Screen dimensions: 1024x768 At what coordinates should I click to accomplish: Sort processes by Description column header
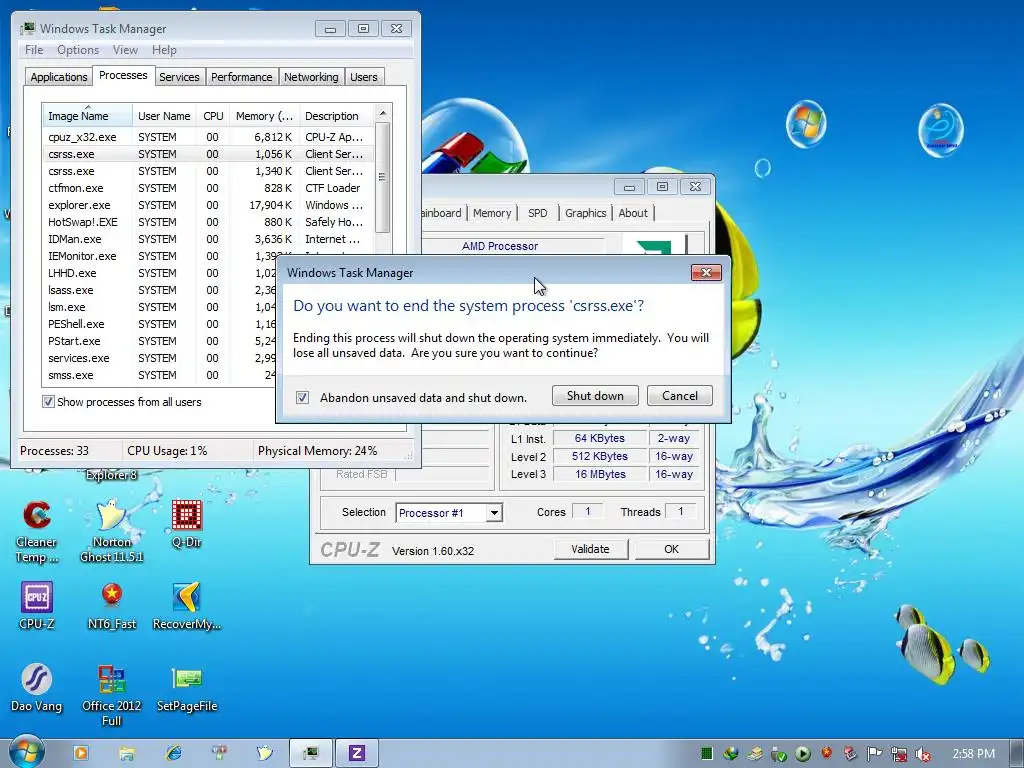coord(336,116)
